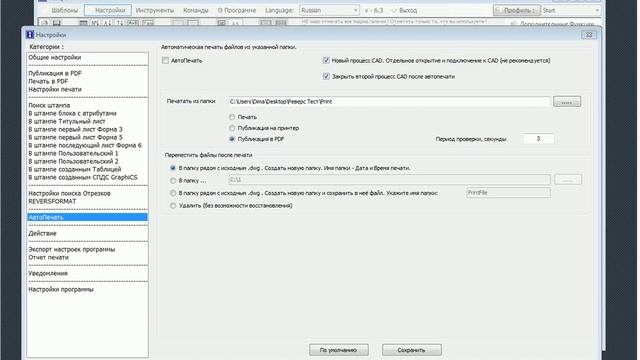
Task: Select move to named folder radio
Action: coord(173,193)
